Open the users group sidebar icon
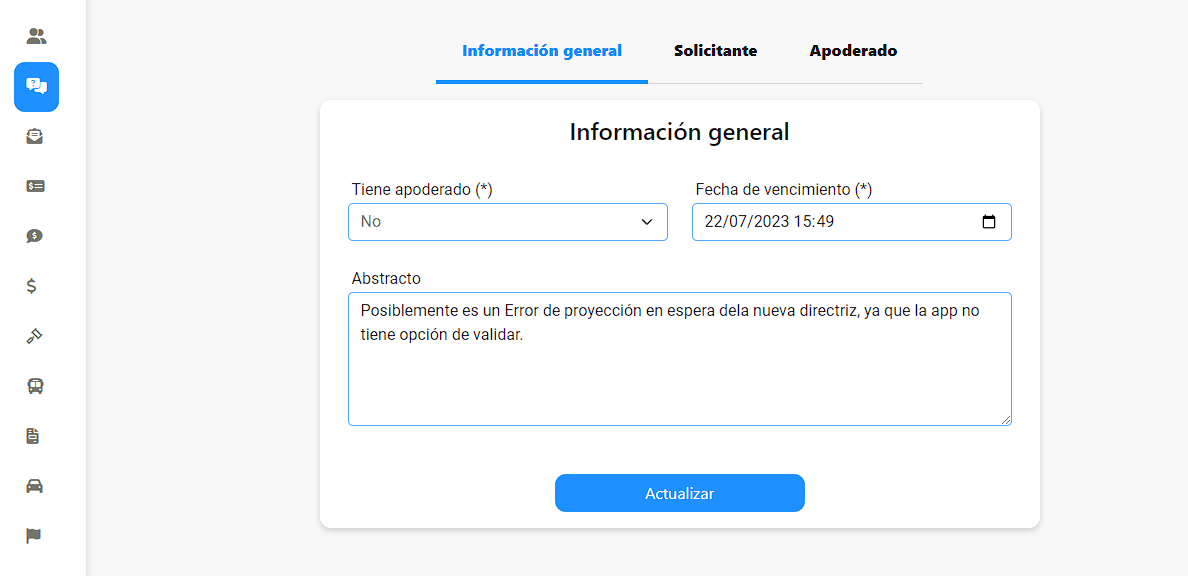 coord(36,36)
